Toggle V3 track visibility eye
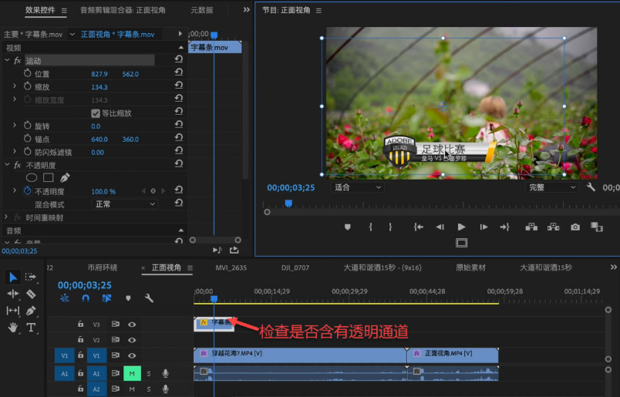This screenshot has height=397, width=620. [132, 324]
